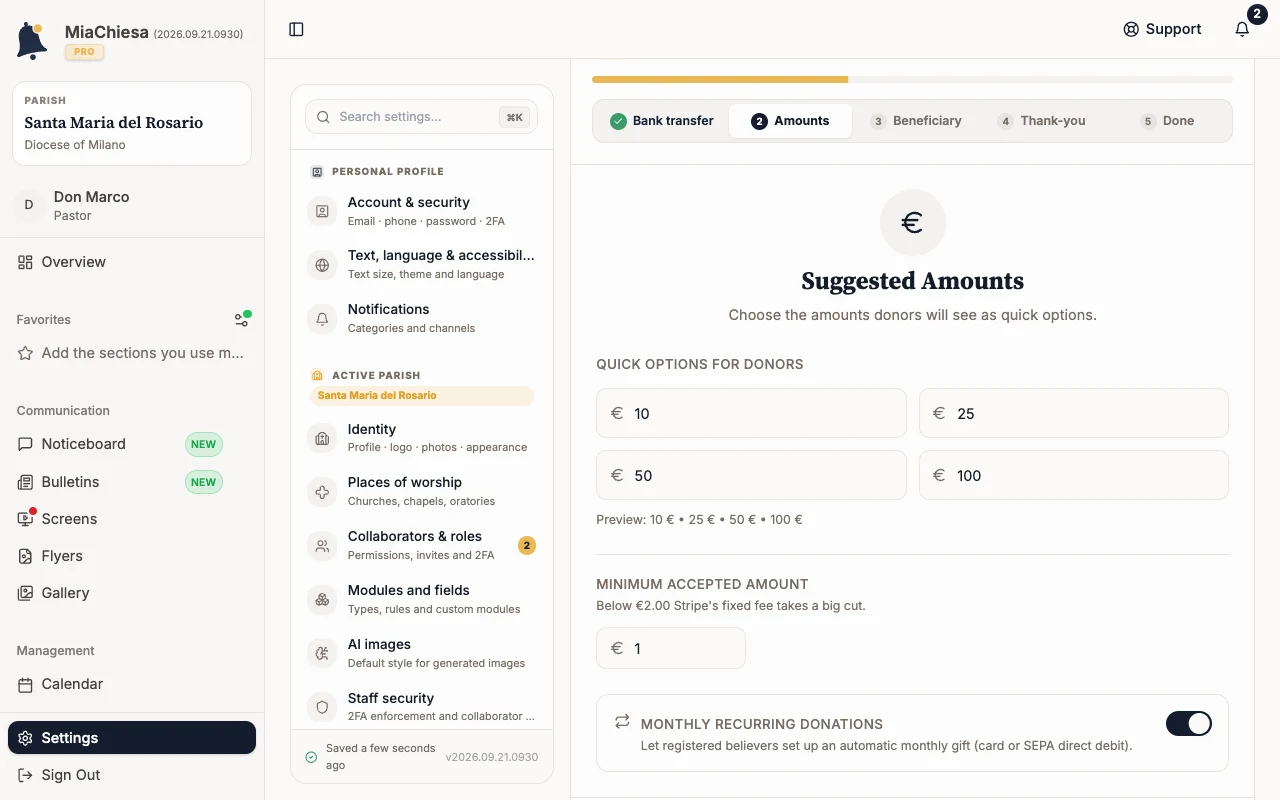Open Text, language & accessibility settings
The width and height of the screenshot is (1280, 800).
coord(421,265)
